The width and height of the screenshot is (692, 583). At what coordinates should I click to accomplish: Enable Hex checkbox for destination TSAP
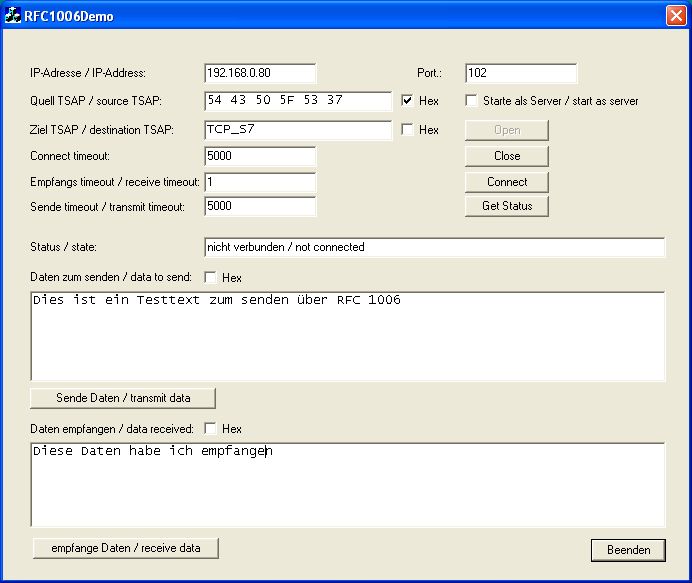(407, 130)
